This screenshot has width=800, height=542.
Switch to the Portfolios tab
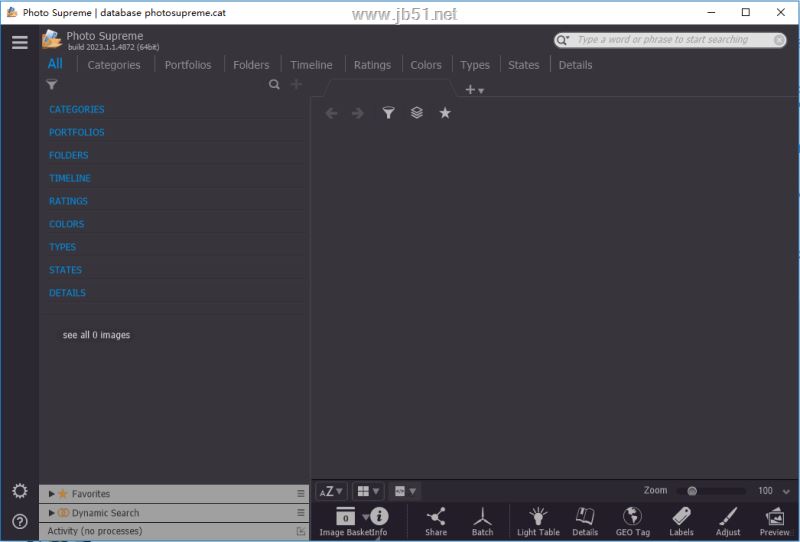[x=188, y=65]
